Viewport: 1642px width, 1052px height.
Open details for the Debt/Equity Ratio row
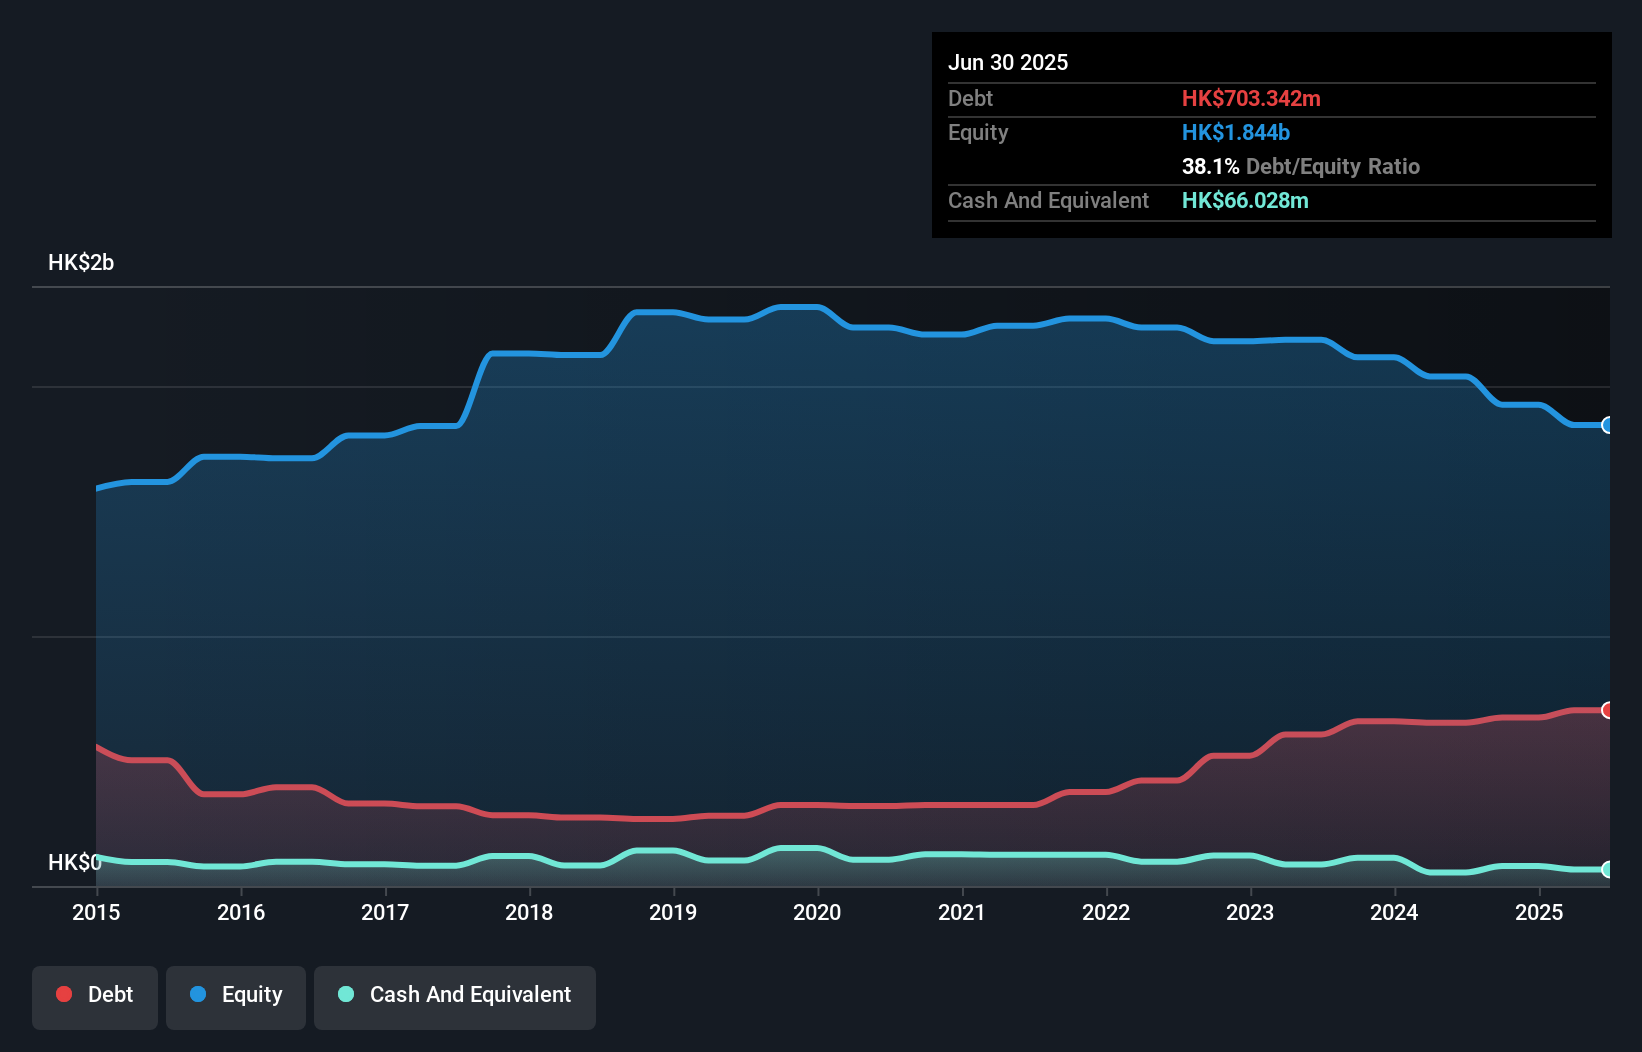click(x=1300, y=166)
